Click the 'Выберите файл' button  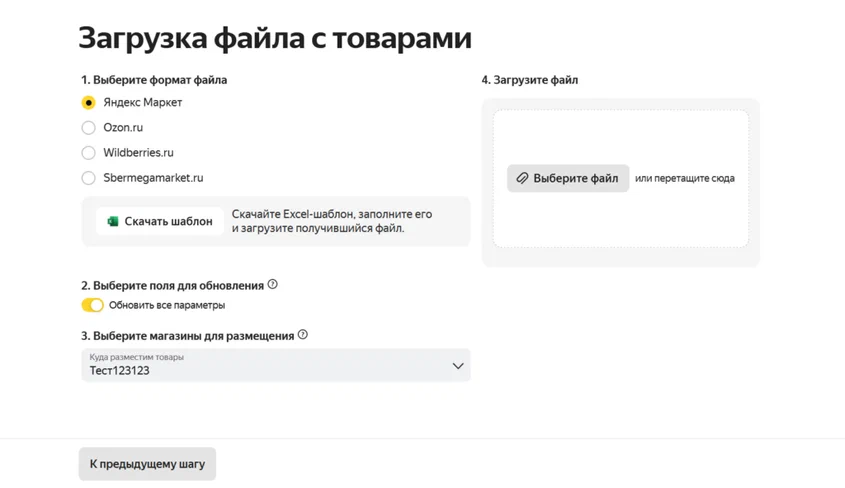(x=568, y=178)
